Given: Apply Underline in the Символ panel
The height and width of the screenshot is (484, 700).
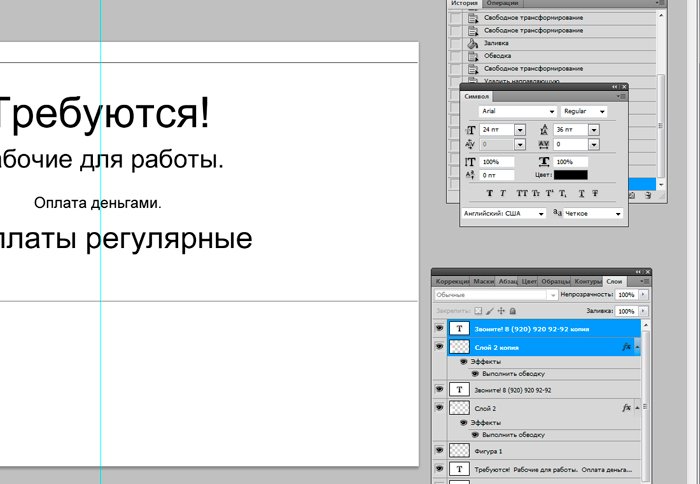Looking at the screenshot, I should click(x=580, y=192).
